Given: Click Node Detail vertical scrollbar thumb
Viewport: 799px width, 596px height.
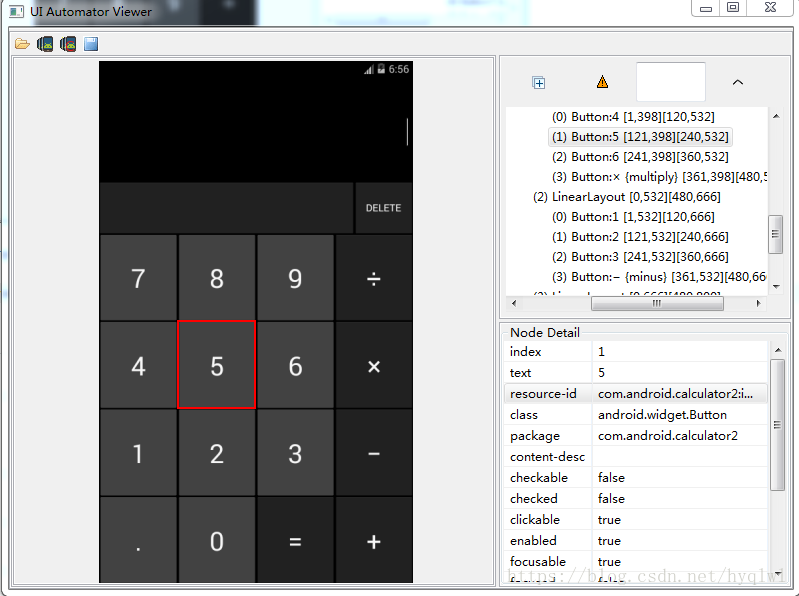Looking at the screenshot, I should [778, 425].
